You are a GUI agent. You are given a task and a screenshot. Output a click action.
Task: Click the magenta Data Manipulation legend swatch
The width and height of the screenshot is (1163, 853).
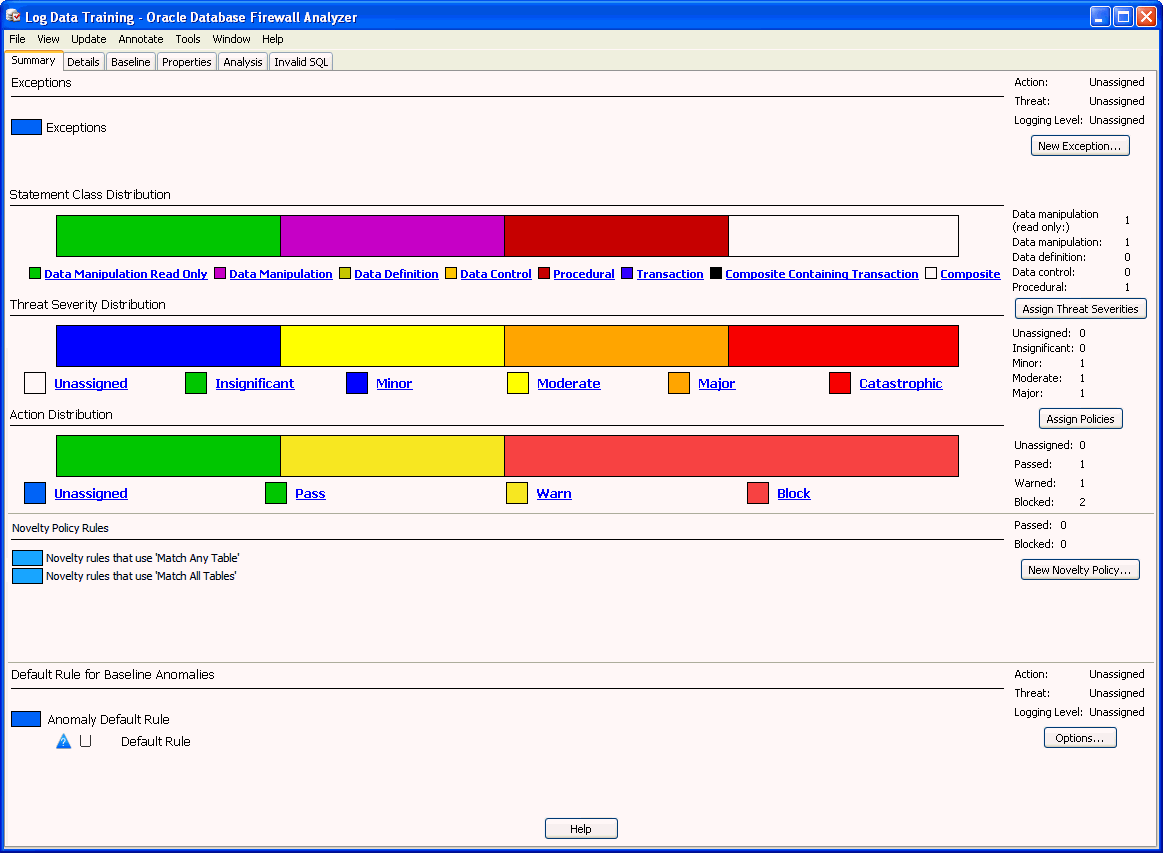tap(220, 274)
